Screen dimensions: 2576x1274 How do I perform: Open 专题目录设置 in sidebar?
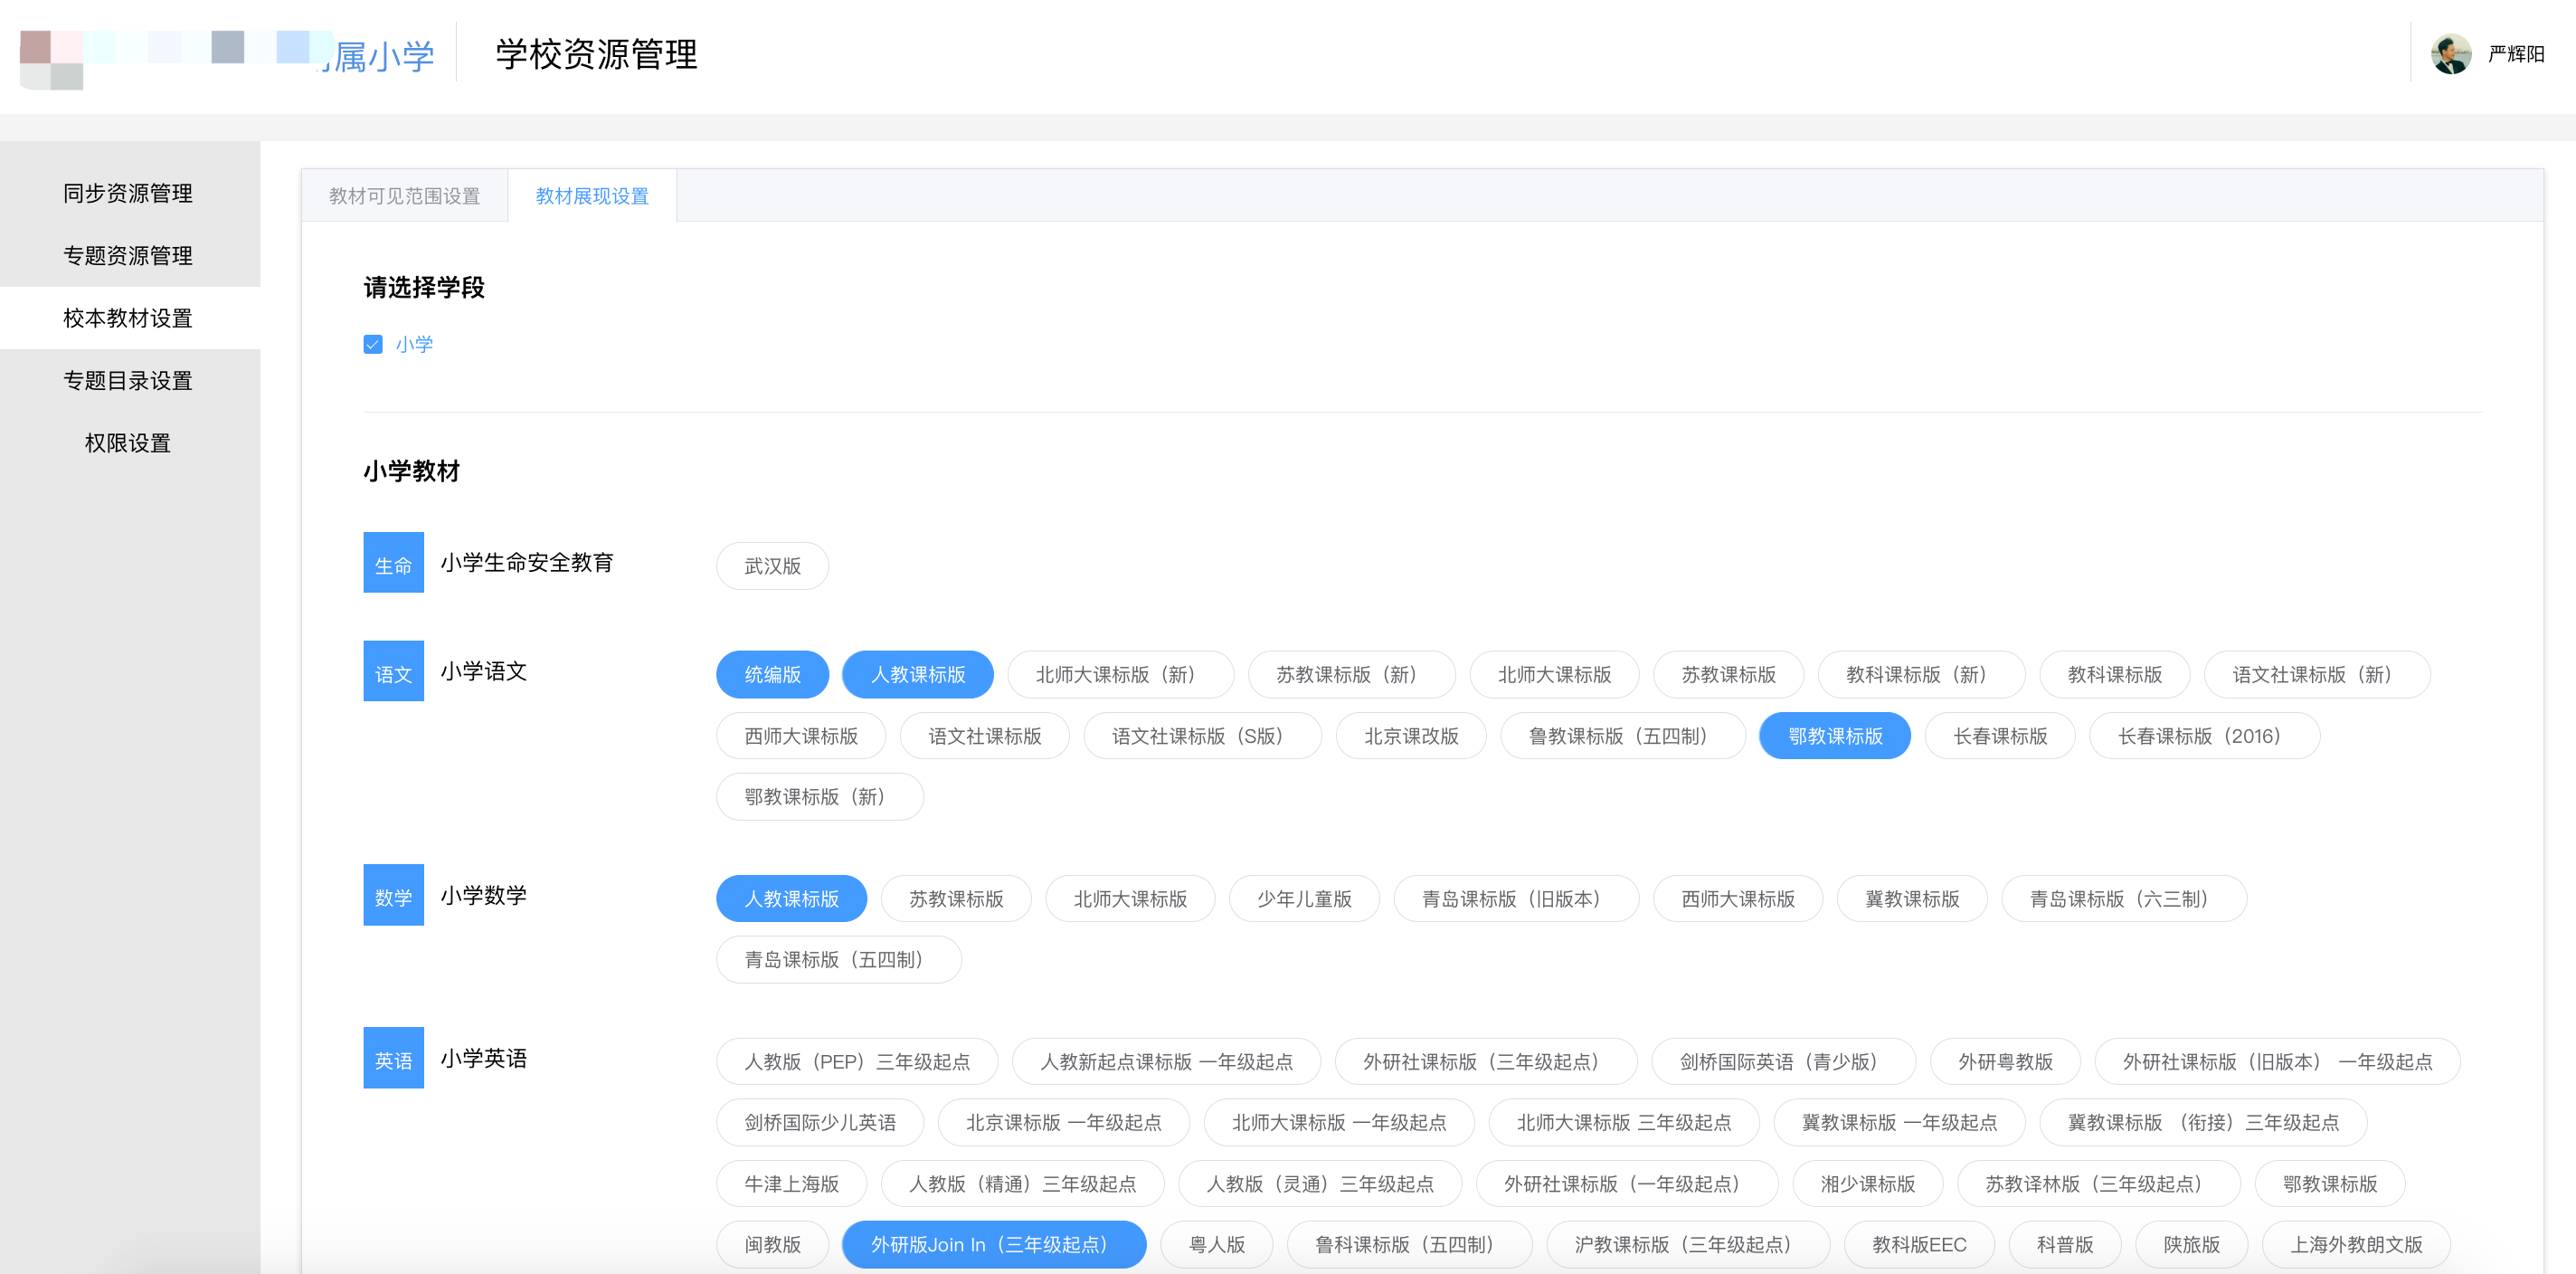[x=128, y=381]
